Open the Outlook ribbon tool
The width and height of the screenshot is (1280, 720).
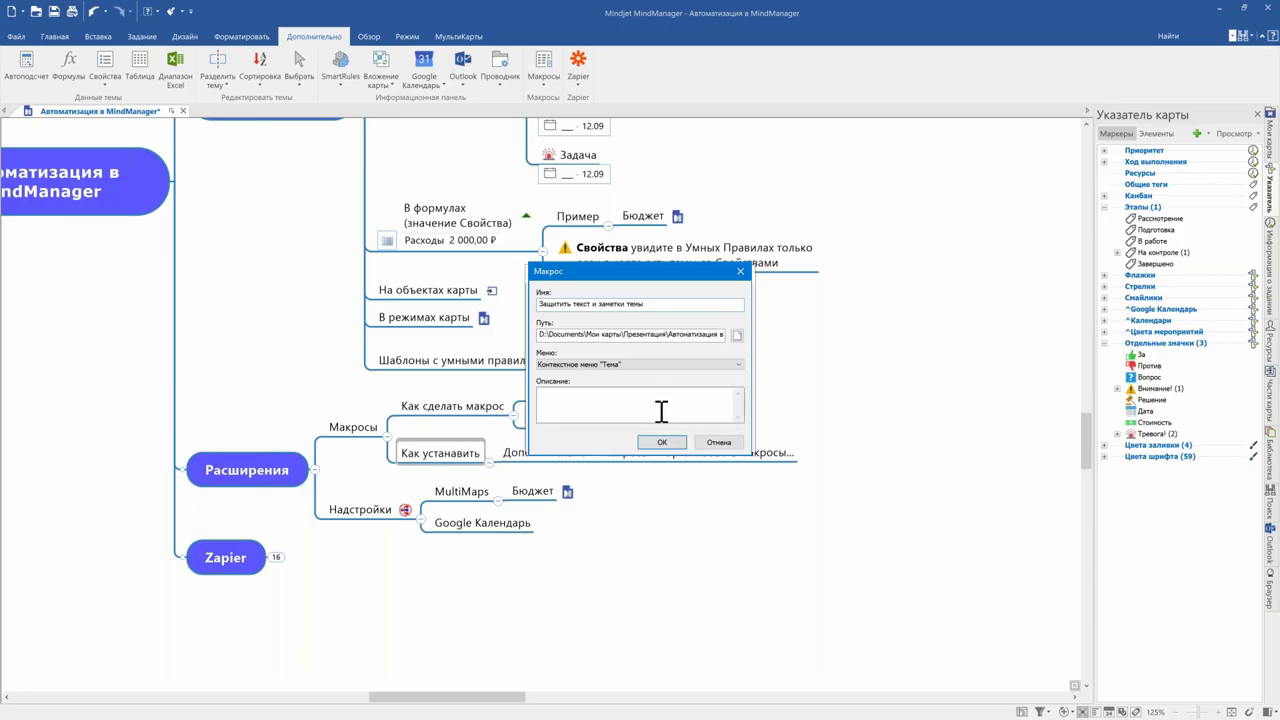[463, 66]
